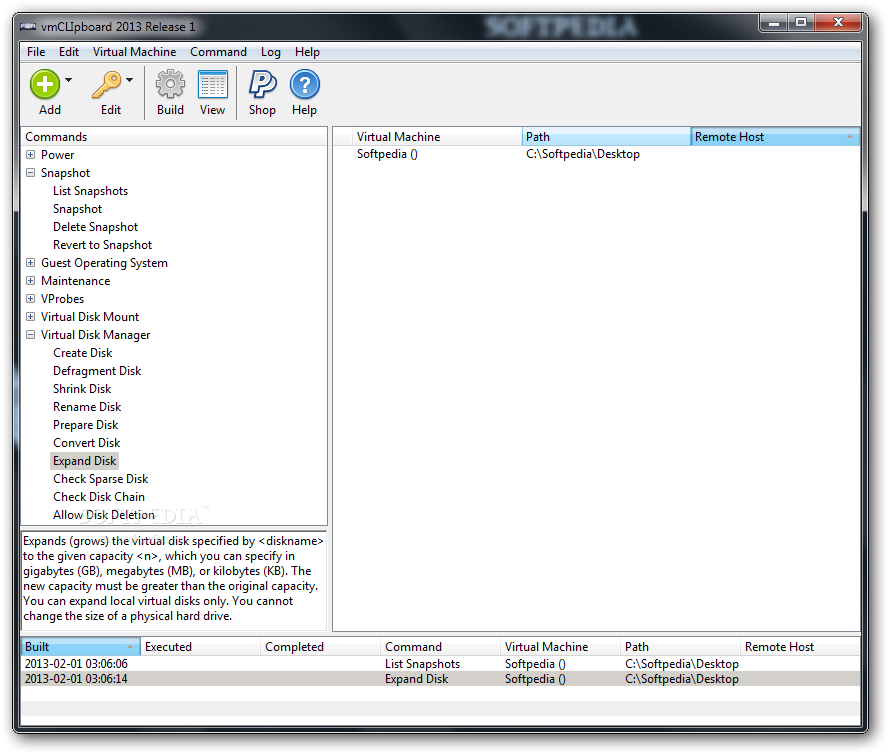Click the blue Help question icon
The width and height of the screenshot is (889, 754).
point(304,84)
